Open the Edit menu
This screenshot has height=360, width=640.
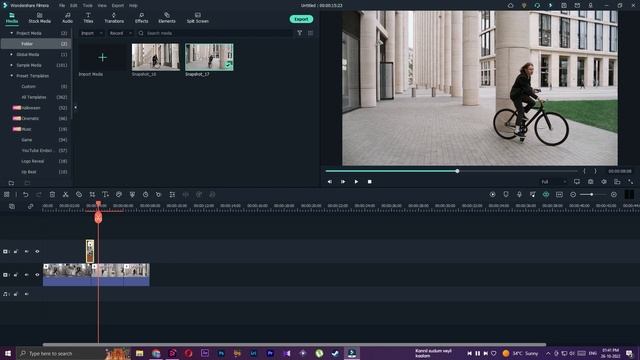click(73, 6)
